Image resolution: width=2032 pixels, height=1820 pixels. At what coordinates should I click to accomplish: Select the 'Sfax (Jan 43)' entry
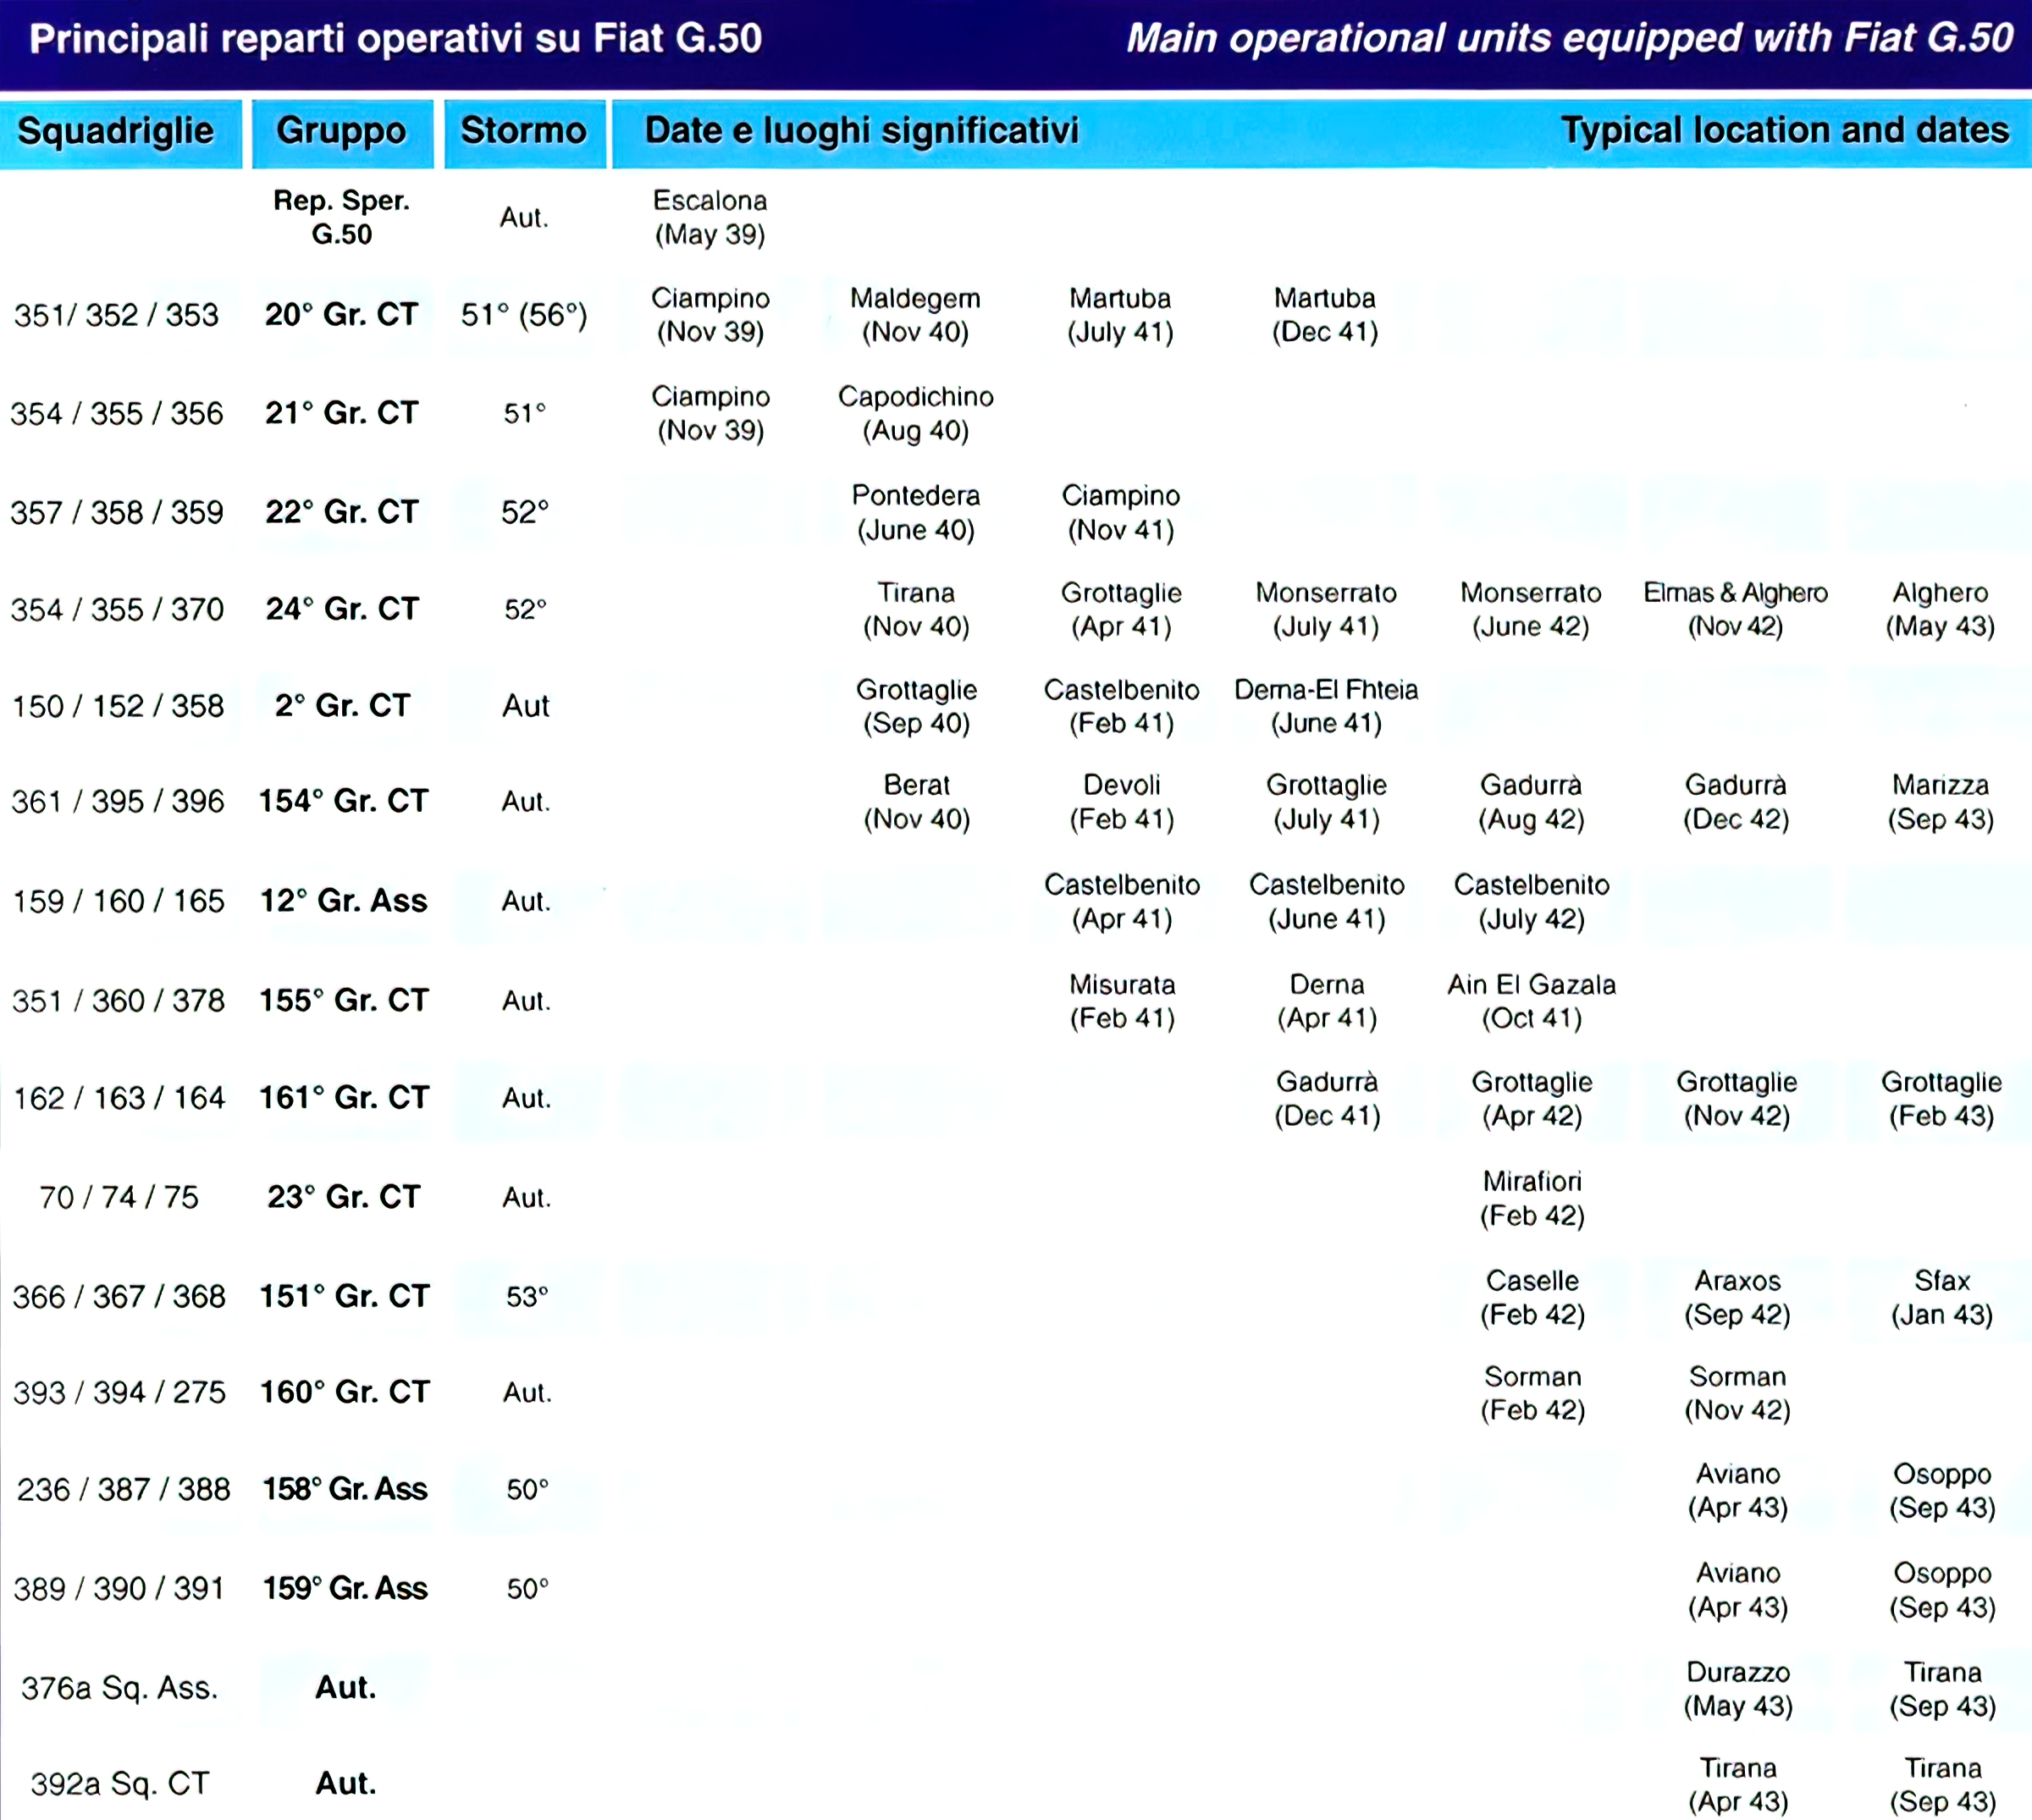(x=1941, y=1297)
